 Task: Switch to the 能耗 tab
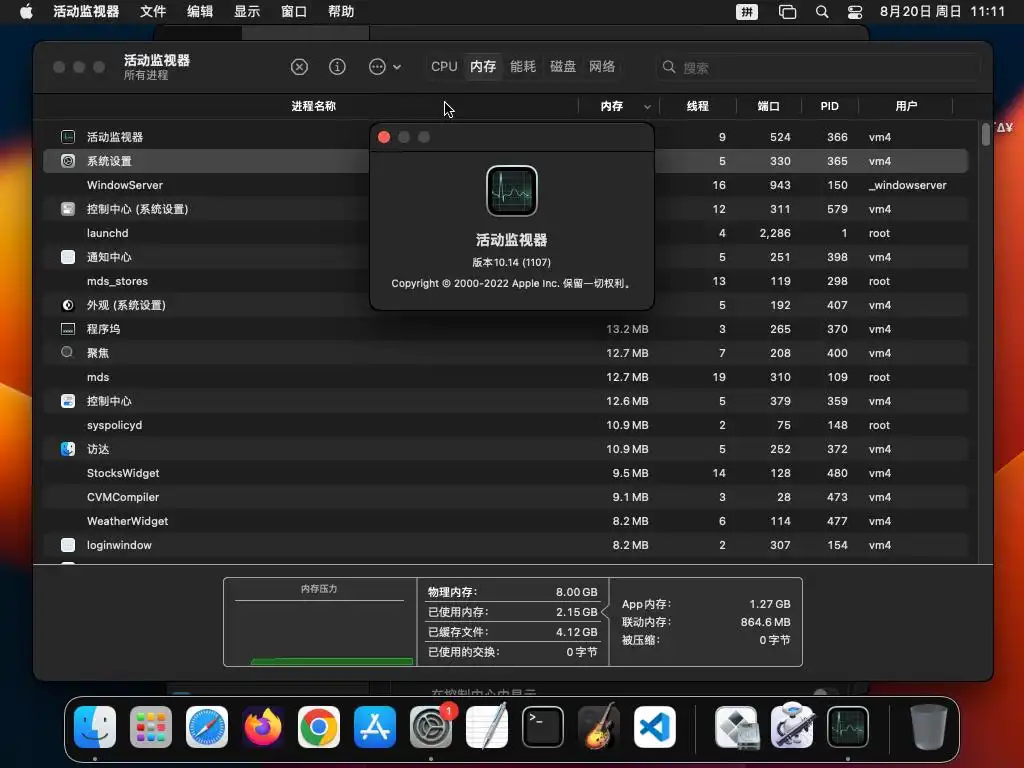(522, 67)
